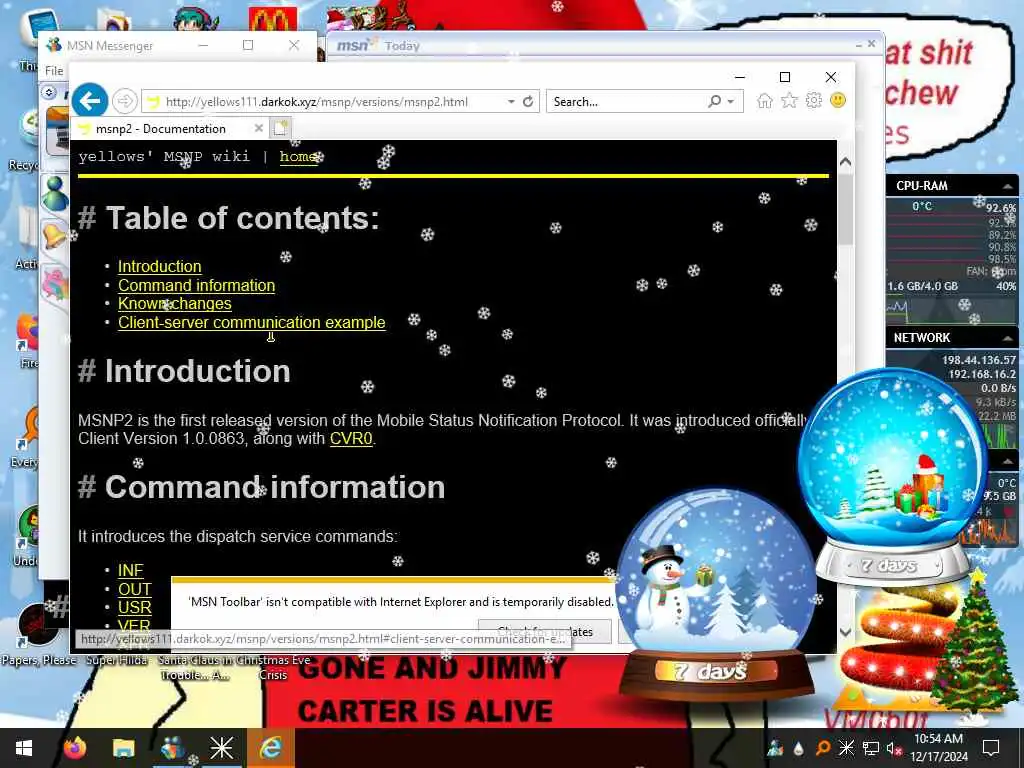
Task: Click the water drop tray icon
Action: 799,748
